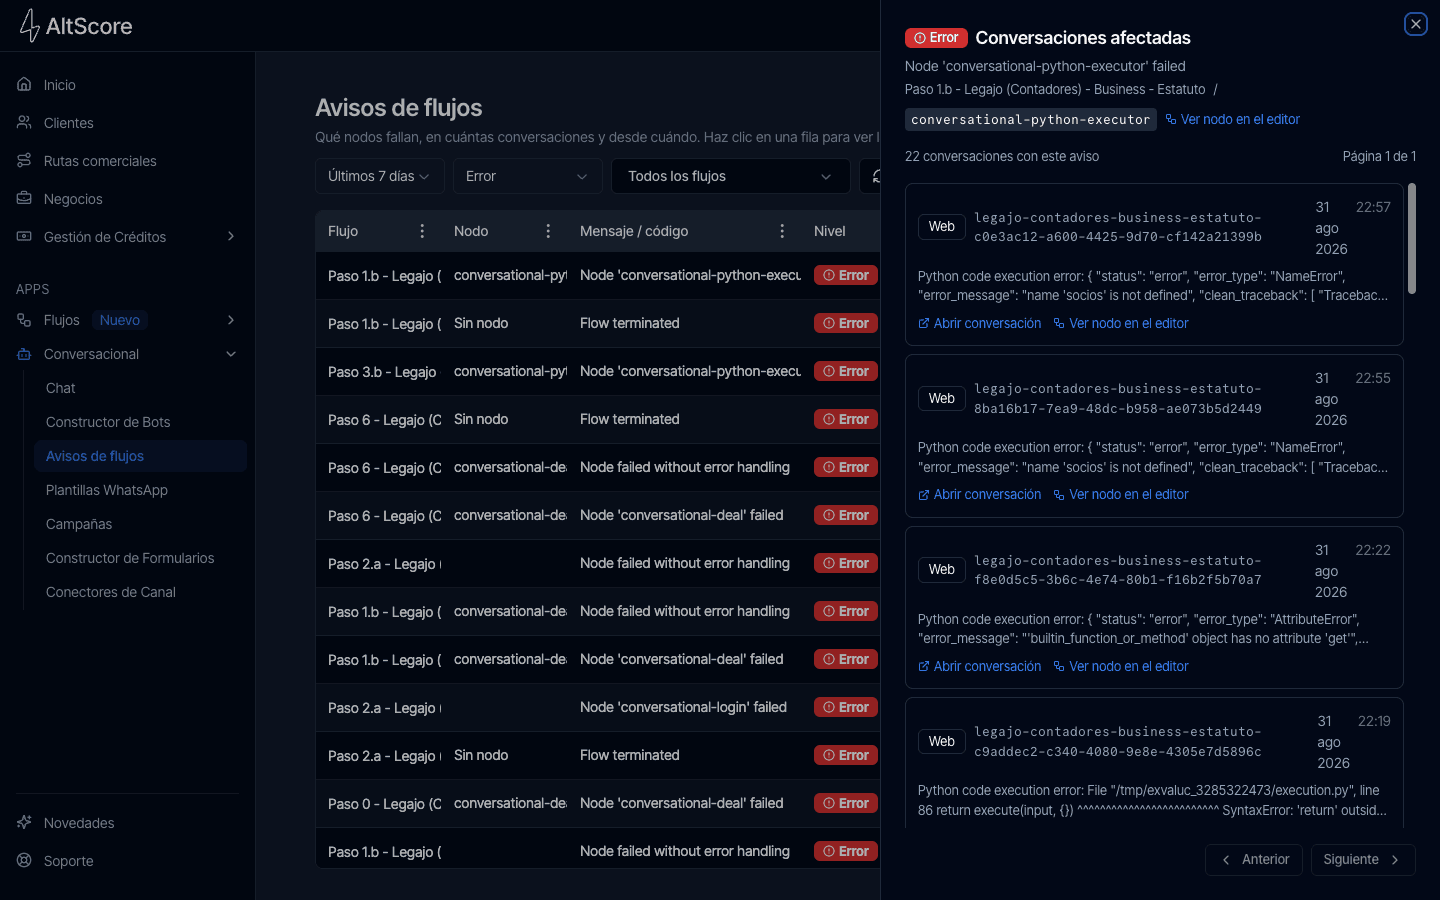Open Nodo column options menu
The image size is (1440, 900).
548,231
